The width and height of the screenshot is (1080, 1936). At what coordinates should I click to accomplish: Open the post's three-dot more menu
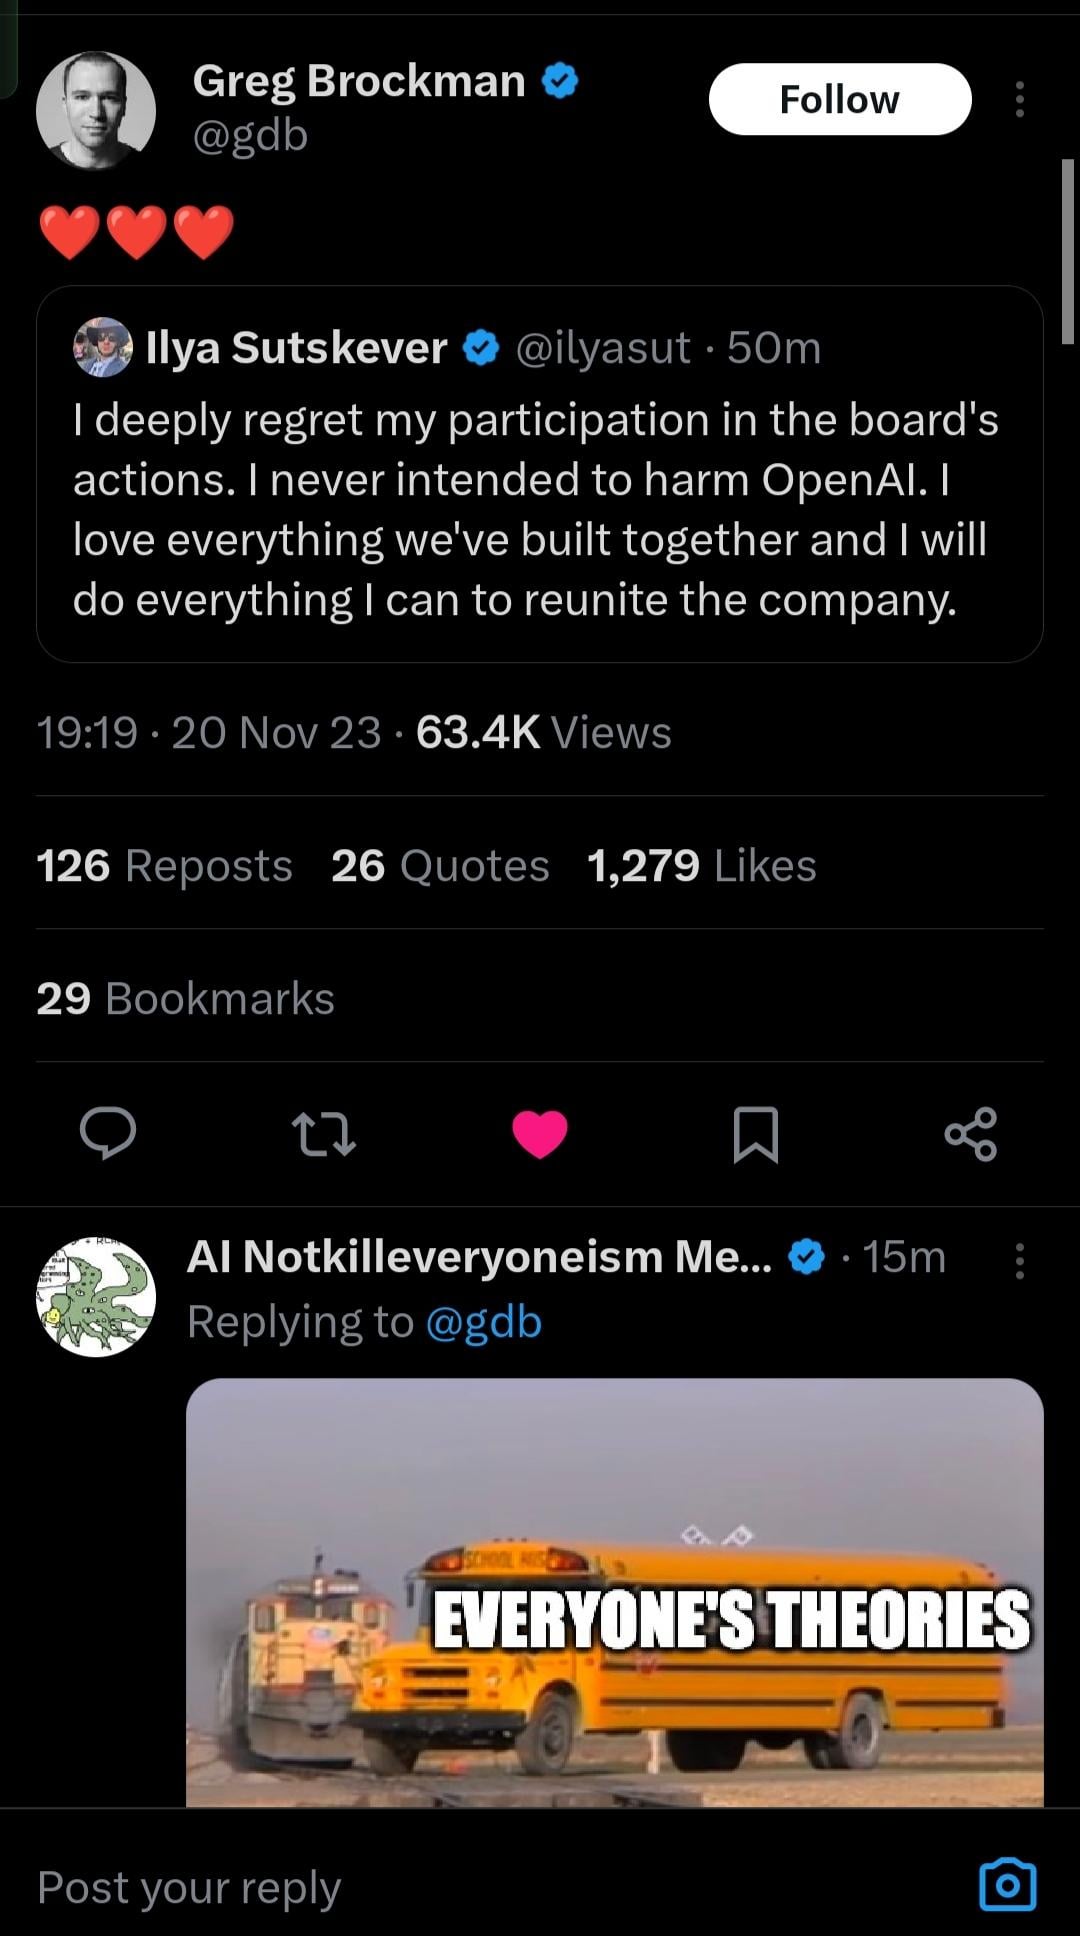(1019, 99)
